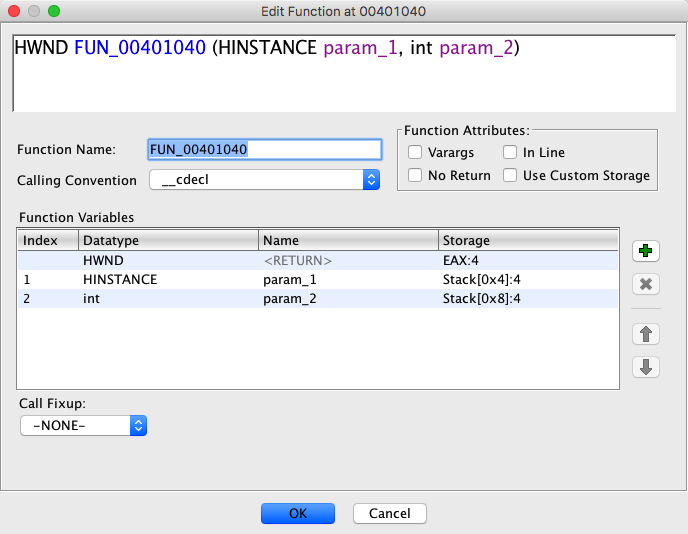Viewport: 688px width, 534px height.
Task: Click the green plus add parameter icon
Action: (x=646, y=252)
